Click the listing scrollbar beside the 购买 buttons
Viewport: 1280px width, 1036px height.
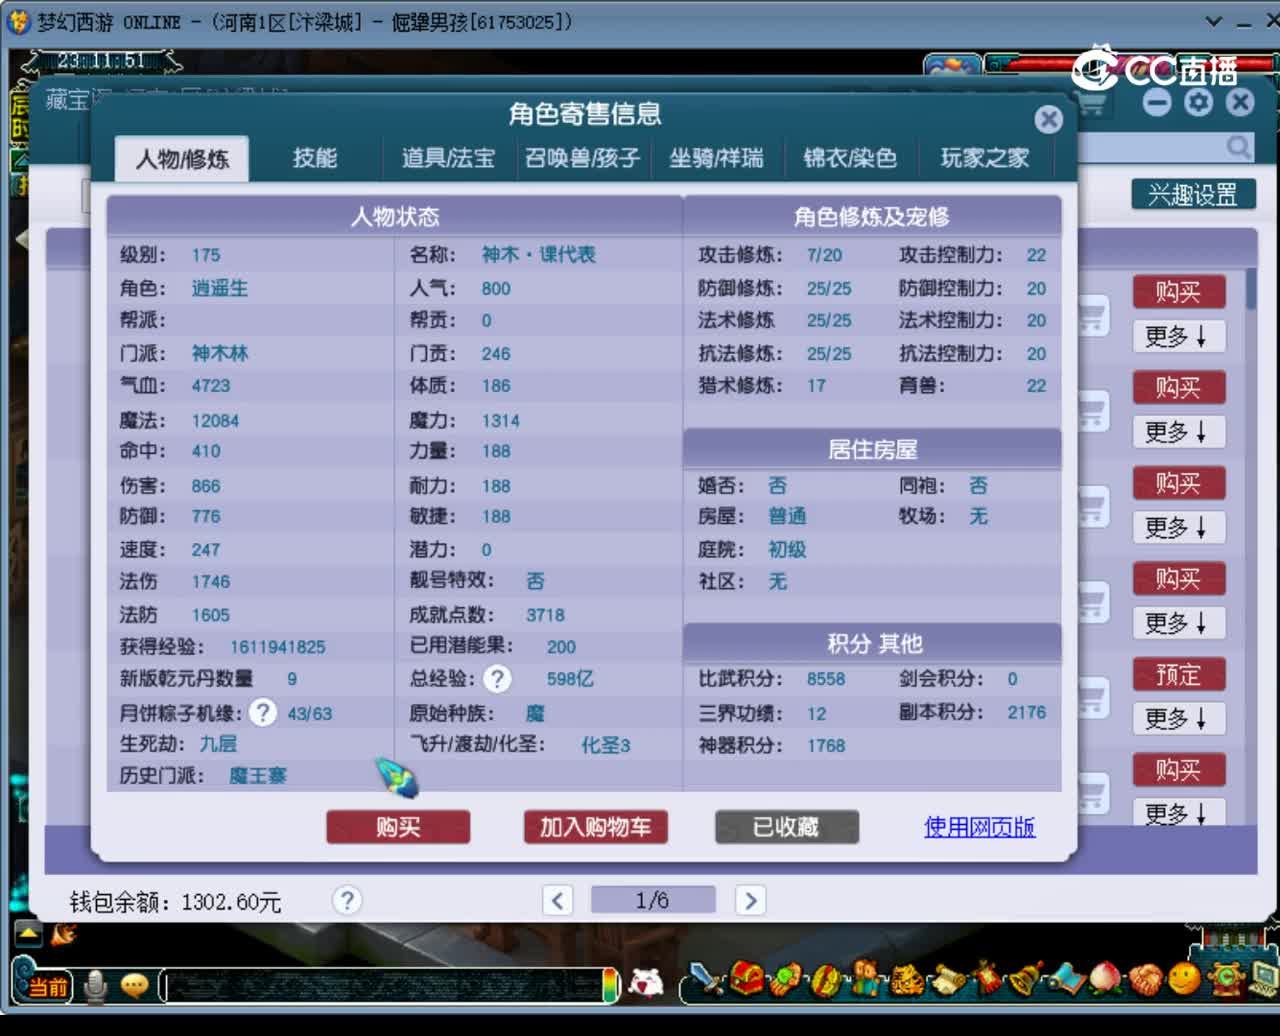(1251, 290)
